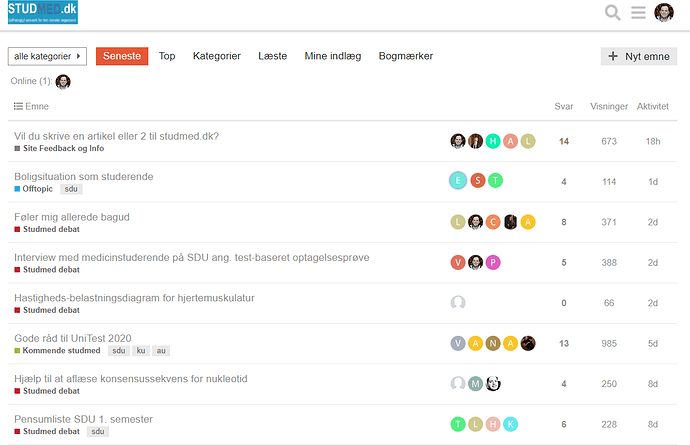The height and width of the screenshot is (445, 690).
Task: Click the M avatar in konsensussekvens row
Action: (x=475, y=384)
